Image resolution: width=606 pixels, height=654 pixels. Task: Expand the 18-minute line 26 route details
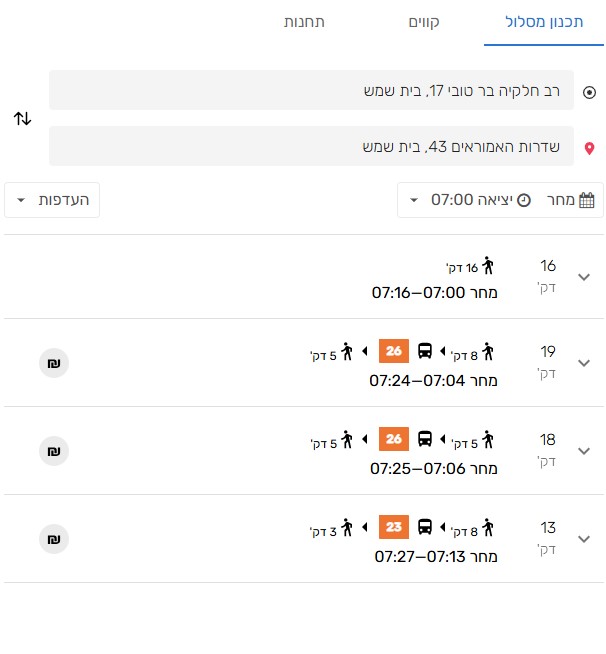pos(585,451)
